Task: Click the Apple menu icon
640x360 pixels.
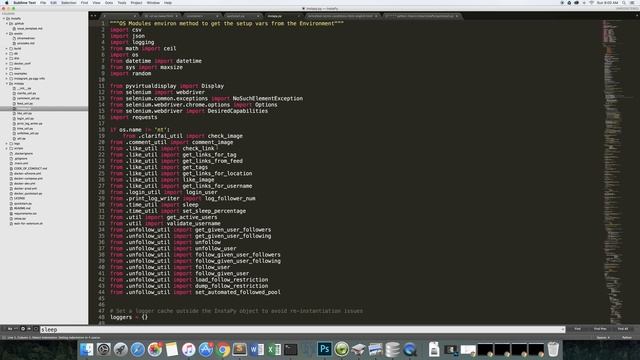Action: coord(6,2)
